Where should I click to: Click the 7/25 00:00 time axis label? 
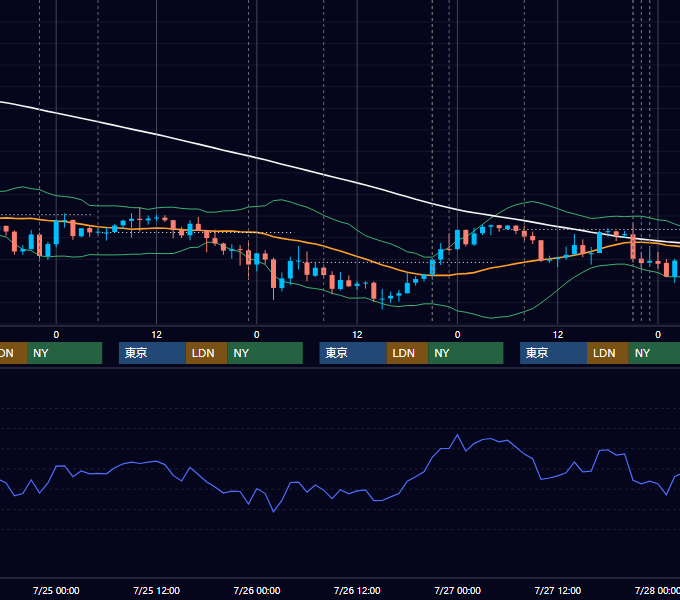(56, 590)
